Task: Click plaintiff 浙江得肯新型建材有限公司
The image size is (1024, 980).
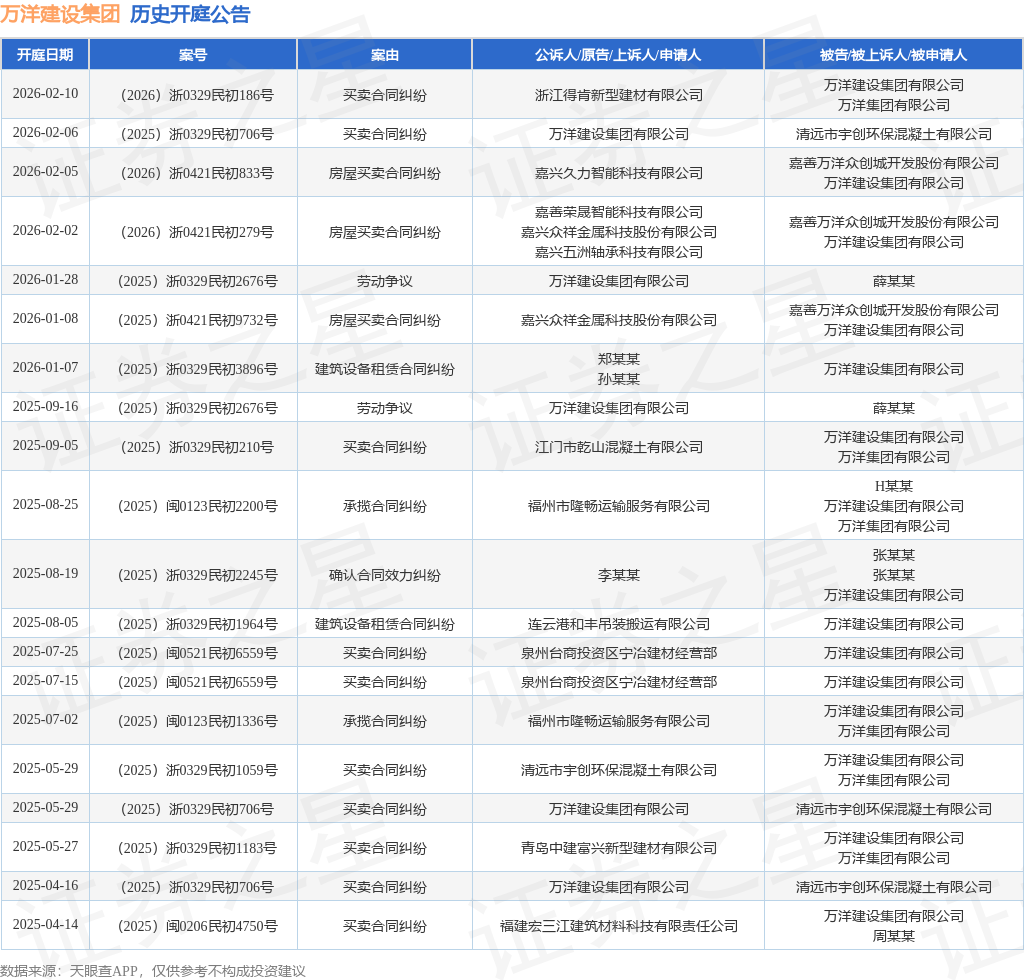Action: click(x=618, y=95)
